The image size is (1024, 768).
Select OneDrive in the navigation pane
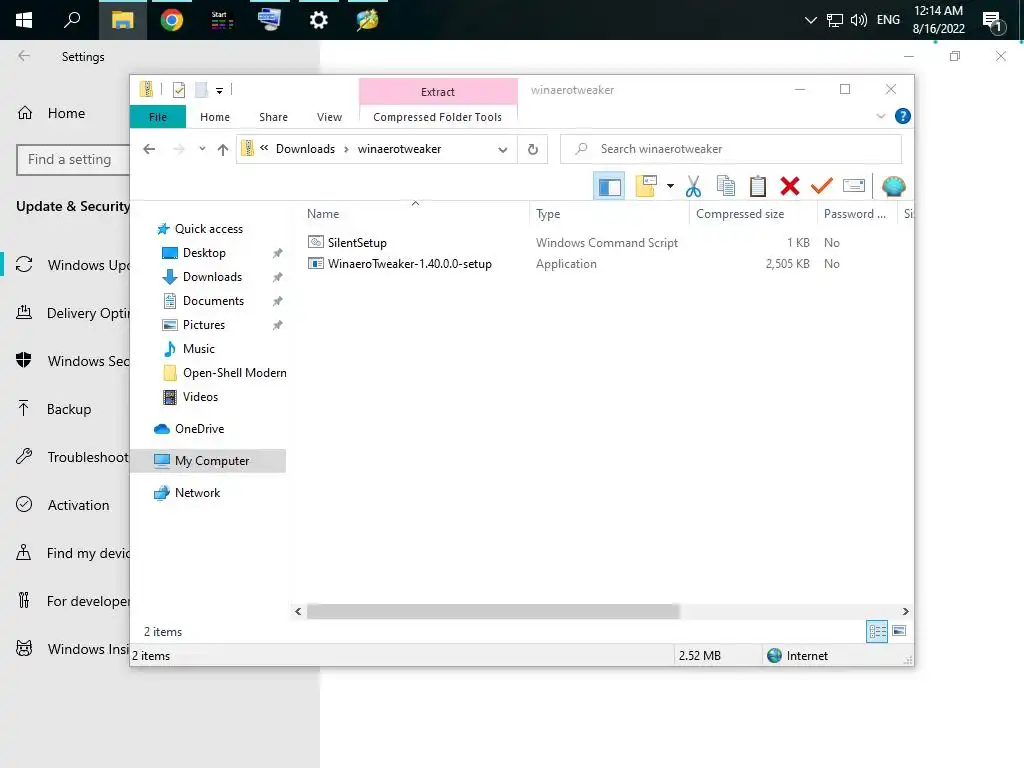(199, 429)
